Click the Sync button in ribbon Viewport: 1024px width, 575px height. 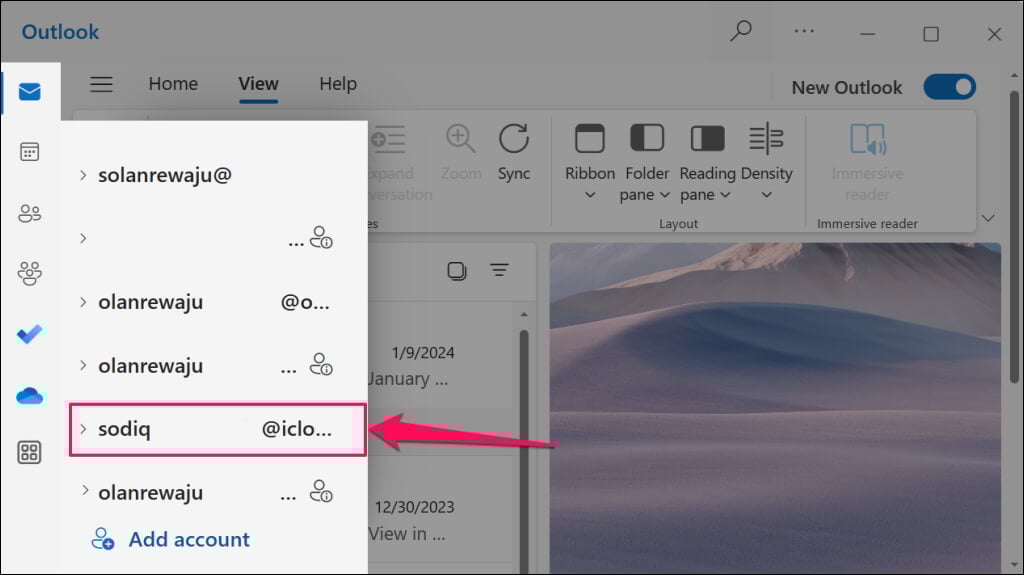coord(514,152)
